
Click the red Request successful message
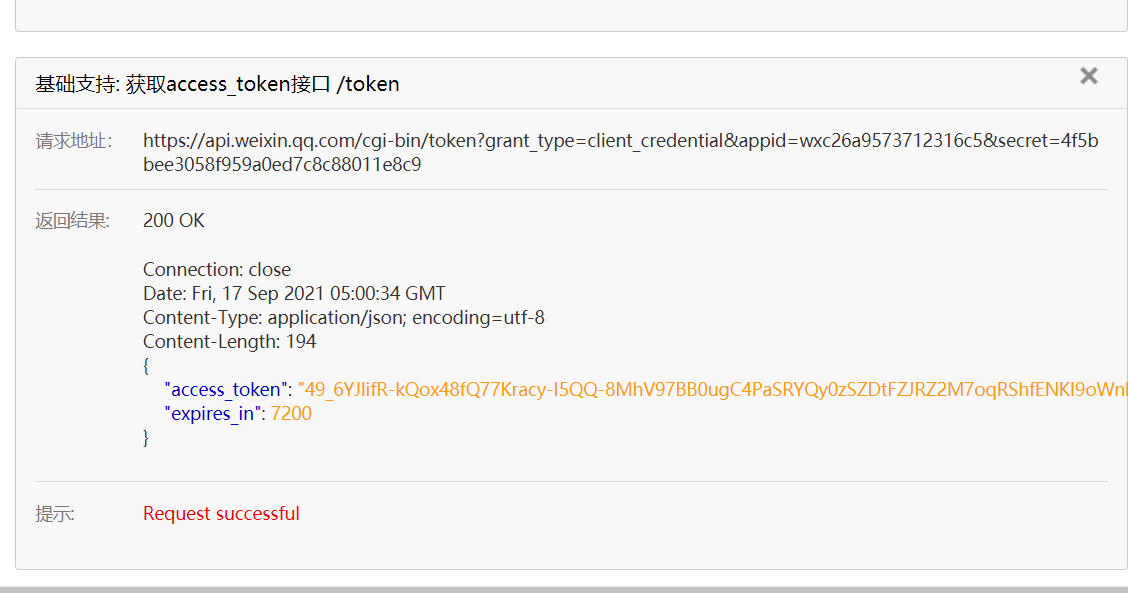tap(221, 514)
